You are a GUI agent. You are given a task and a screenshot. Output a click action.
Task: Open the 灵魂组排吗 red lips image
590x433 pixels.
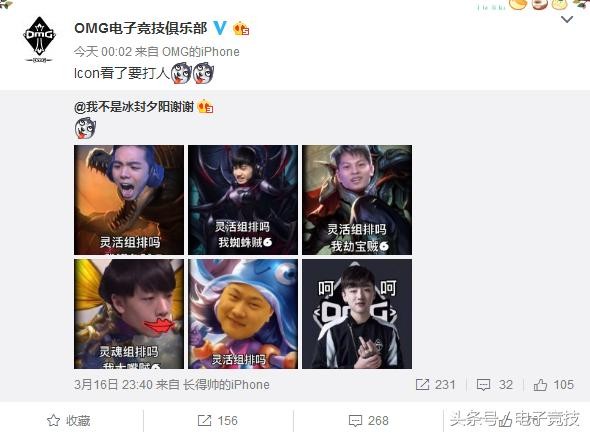click(129, 314)
